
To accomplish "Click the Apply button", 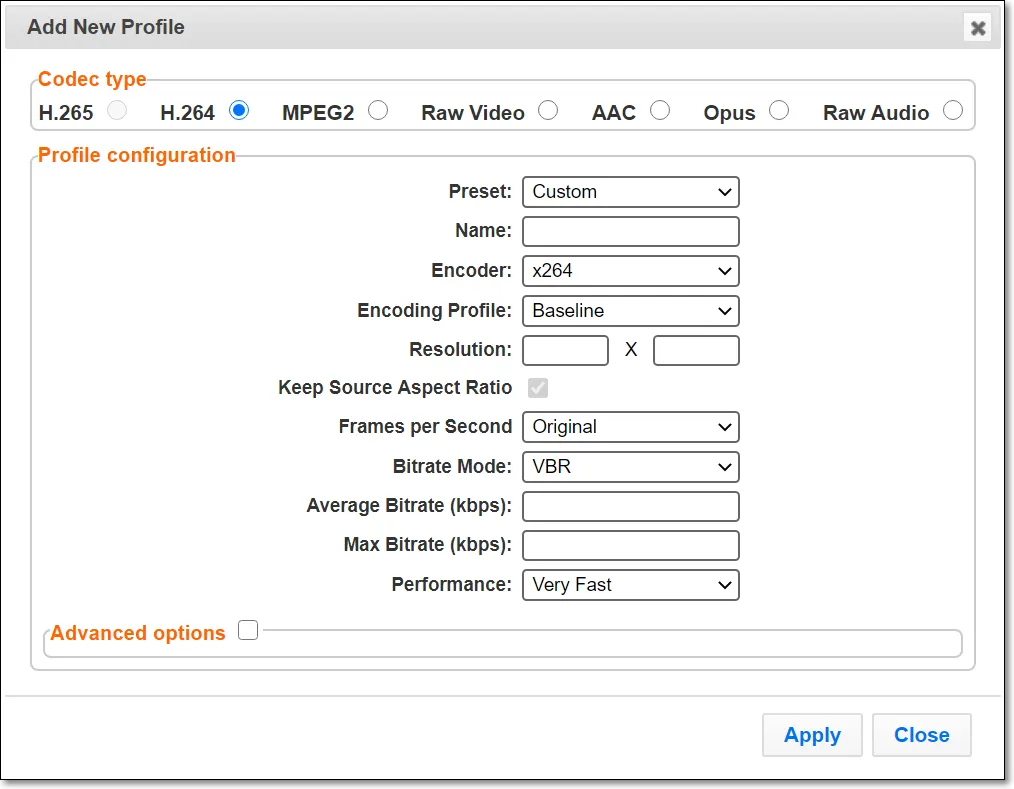I will 811,735.
